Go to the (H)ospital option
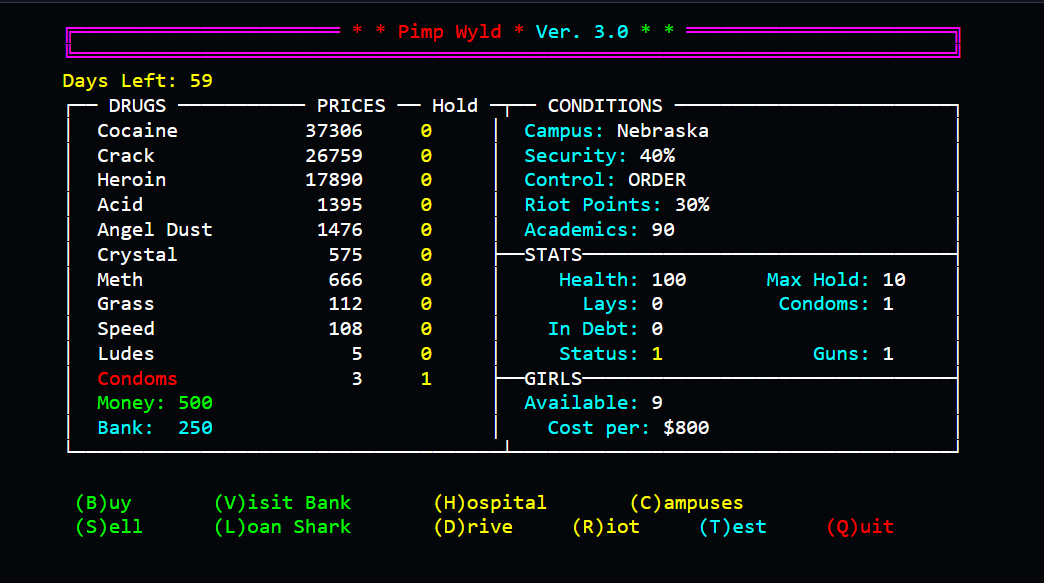Screen dimensions: 1044x583 tap(490, 502)
